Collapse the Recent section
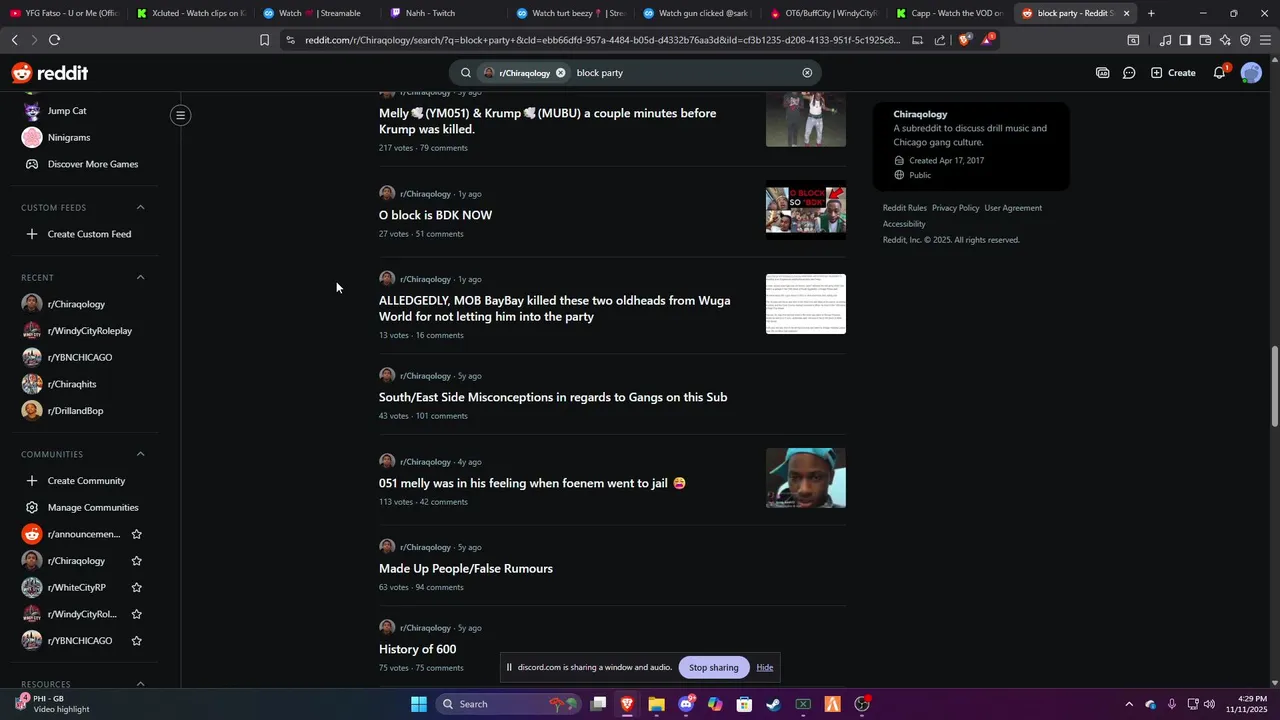This screenshot has width=1280, height=720. (140, 277)
